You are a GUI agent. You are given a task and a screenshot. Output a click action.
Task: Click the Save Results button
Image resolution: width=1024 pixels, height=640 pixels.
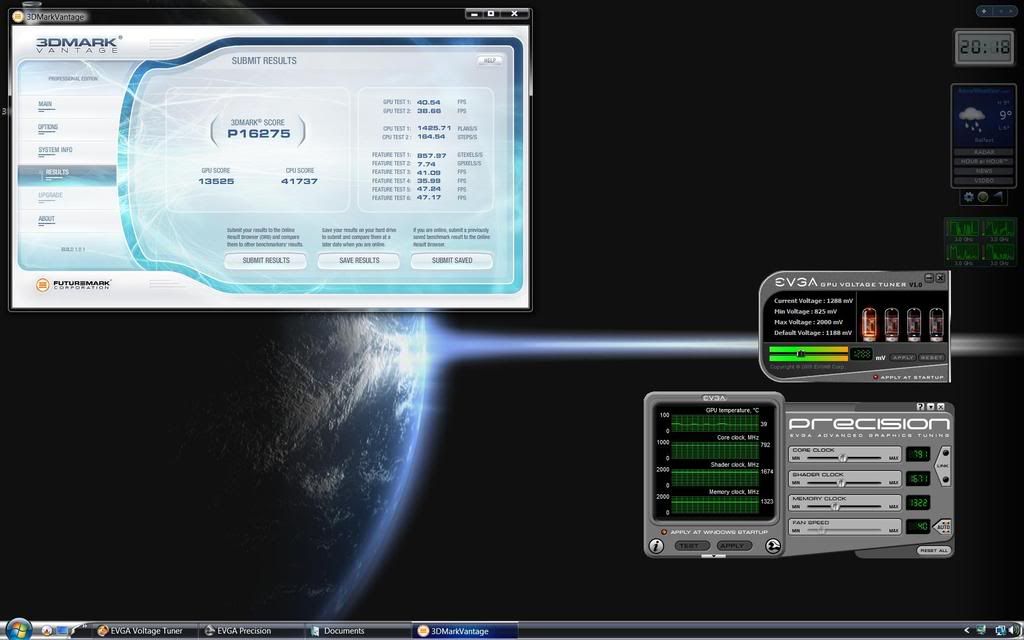coord(359,260)
